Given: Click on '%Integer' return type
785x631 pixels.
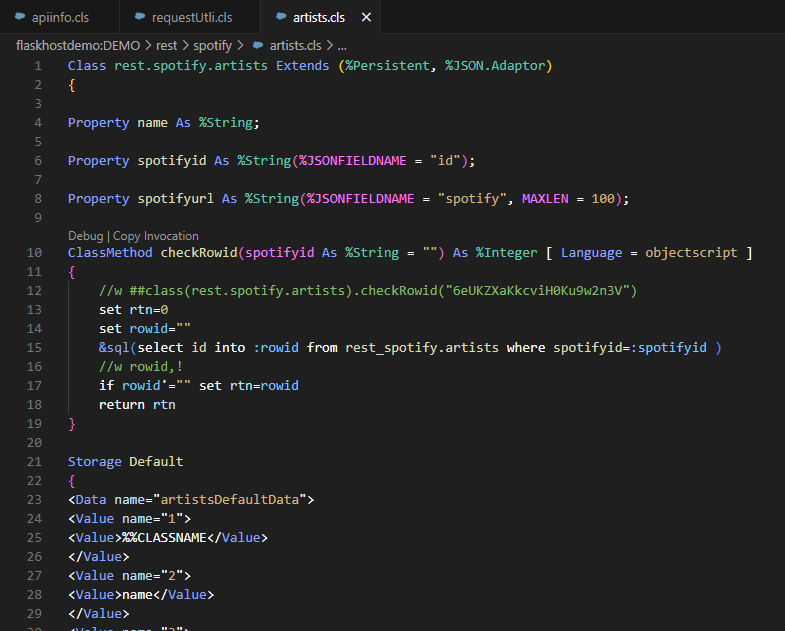Looking at the screenshot, I should click(x=506, y=252).
